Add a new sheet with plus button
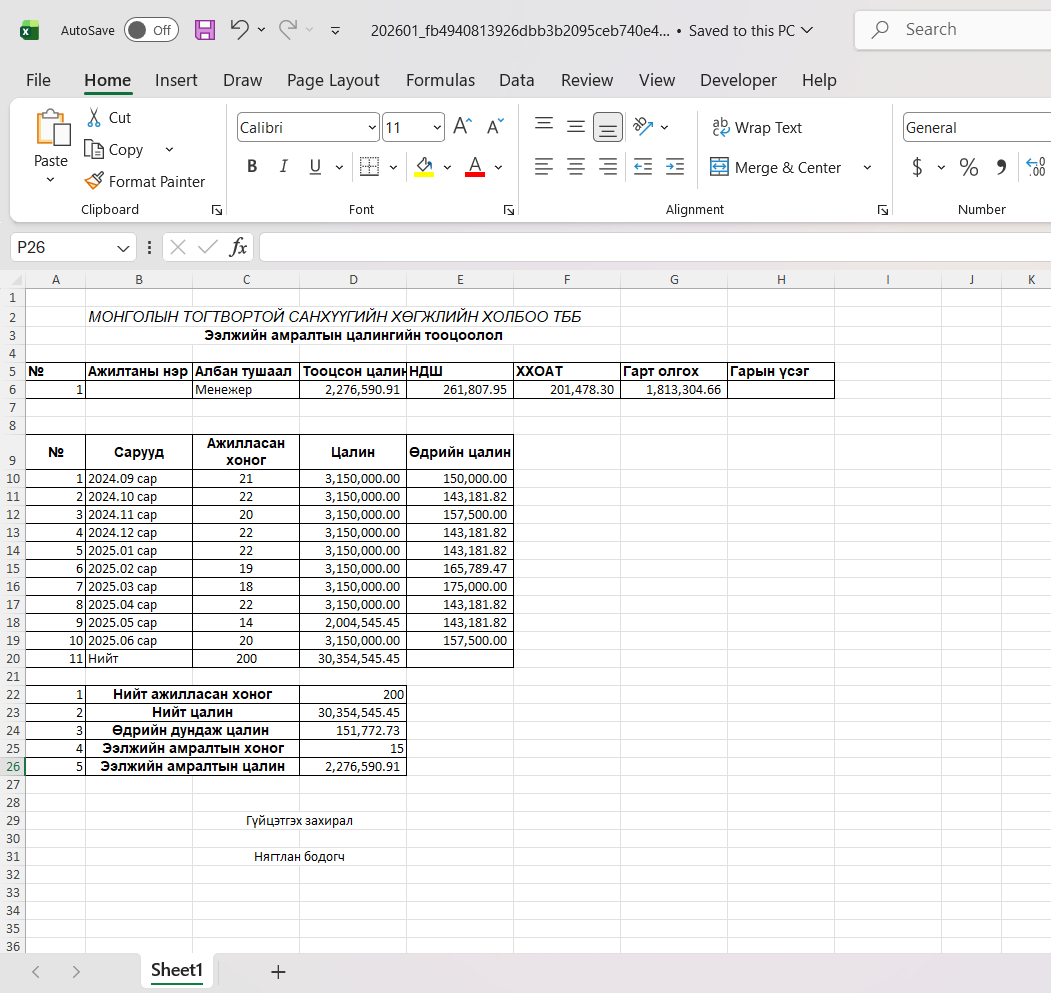 pyautogui.click(x=278, y=971)
